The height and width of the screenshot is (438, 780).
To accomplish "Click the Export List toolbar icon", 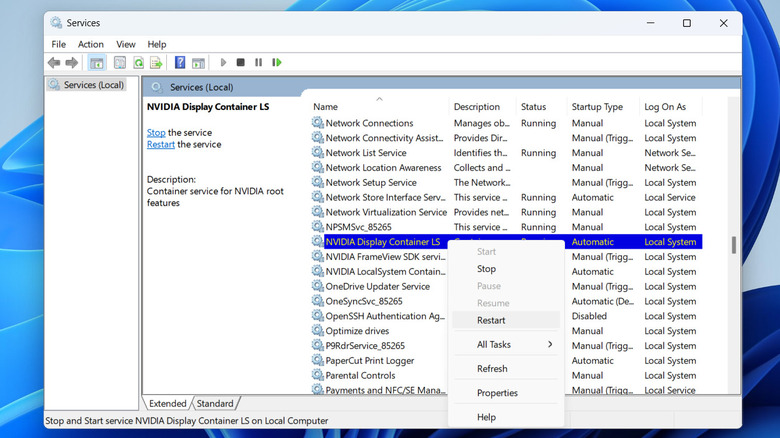I will [x=158, y=63].
